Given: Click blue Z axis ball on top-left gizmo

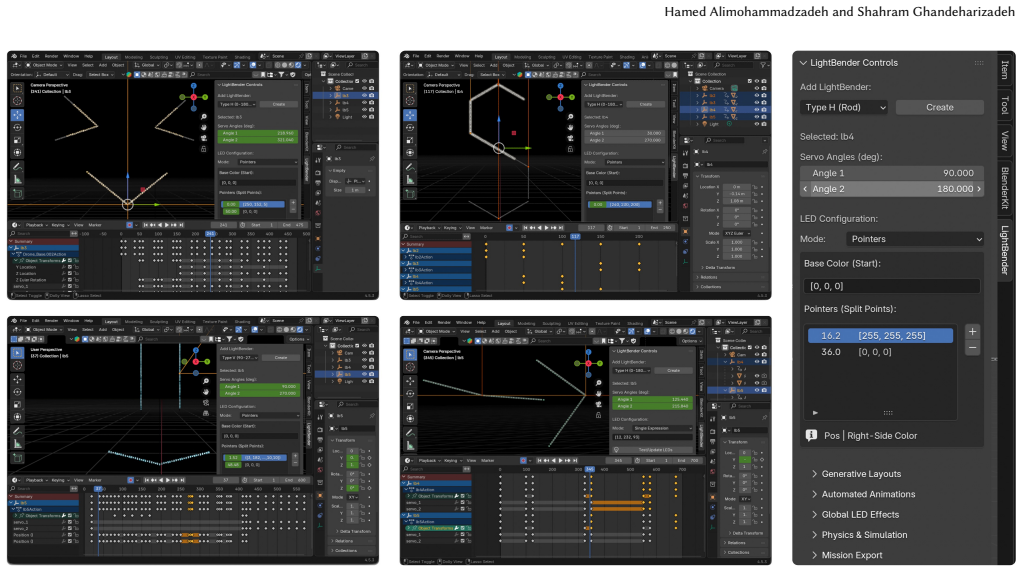Looking at the screenshot, I should (x=193, y=86).
